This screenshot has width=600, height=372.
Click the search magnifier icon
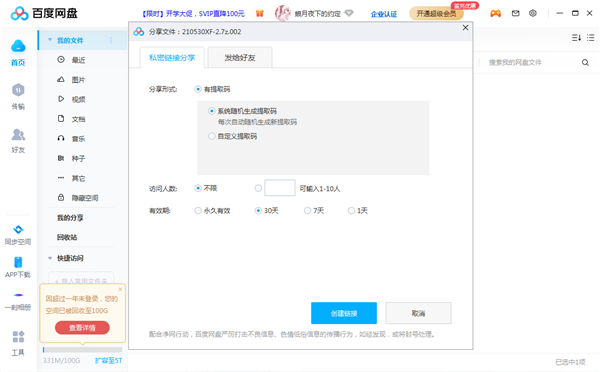click(585, 62)
